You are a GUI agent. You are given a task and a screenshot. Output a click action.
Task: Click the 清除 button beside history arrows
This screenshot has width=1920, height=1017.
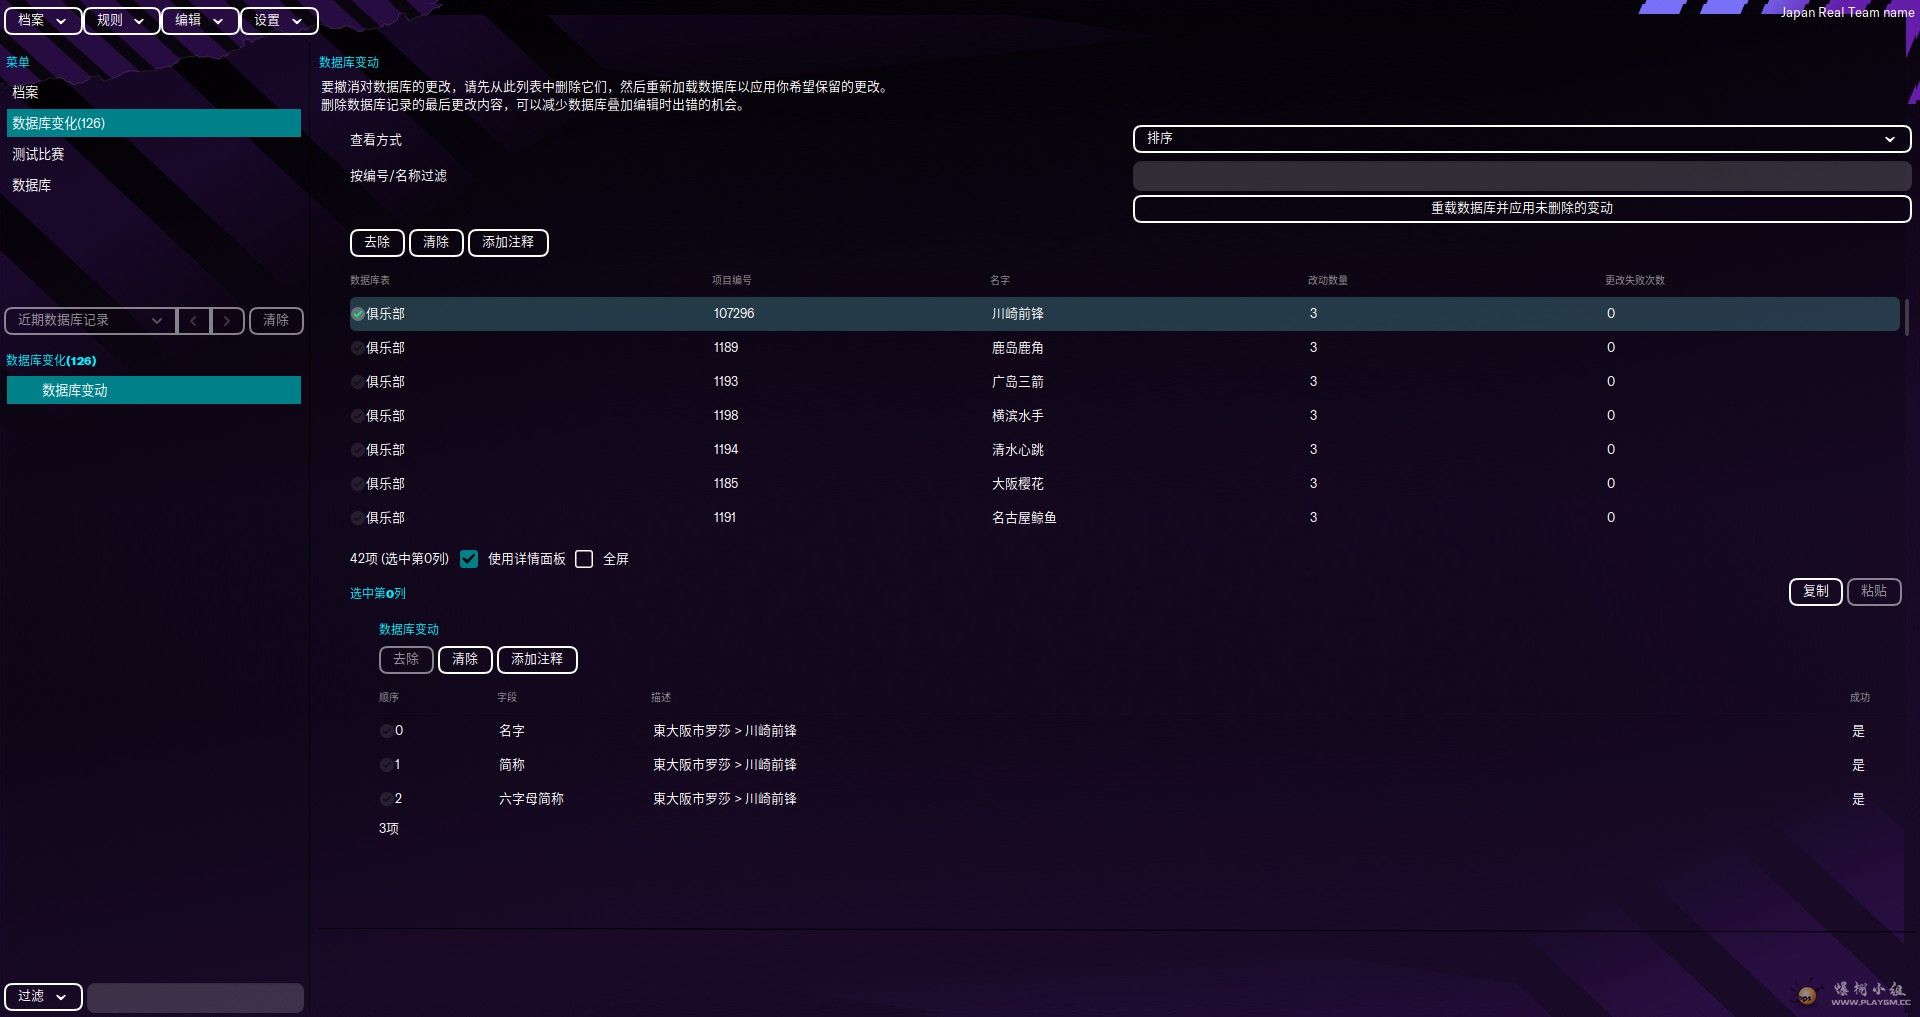tap(276, 320)
